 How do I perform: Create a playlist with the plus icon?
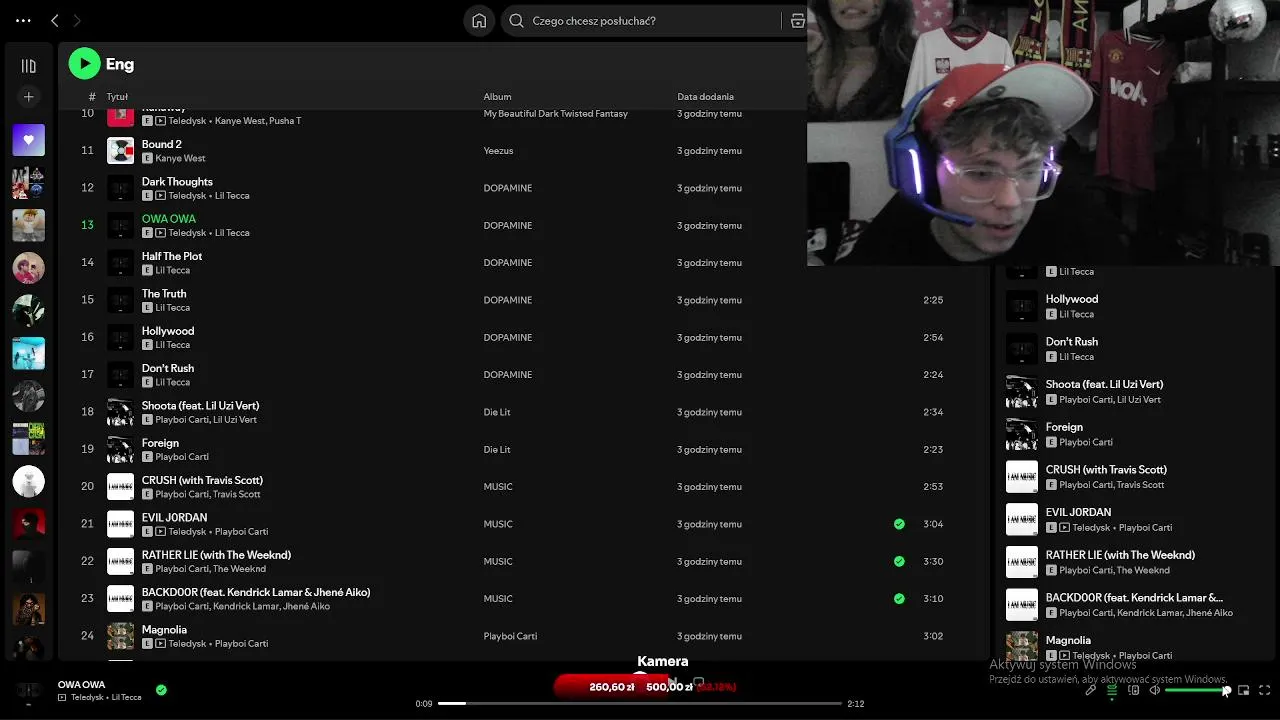click(x=28, y=97)
